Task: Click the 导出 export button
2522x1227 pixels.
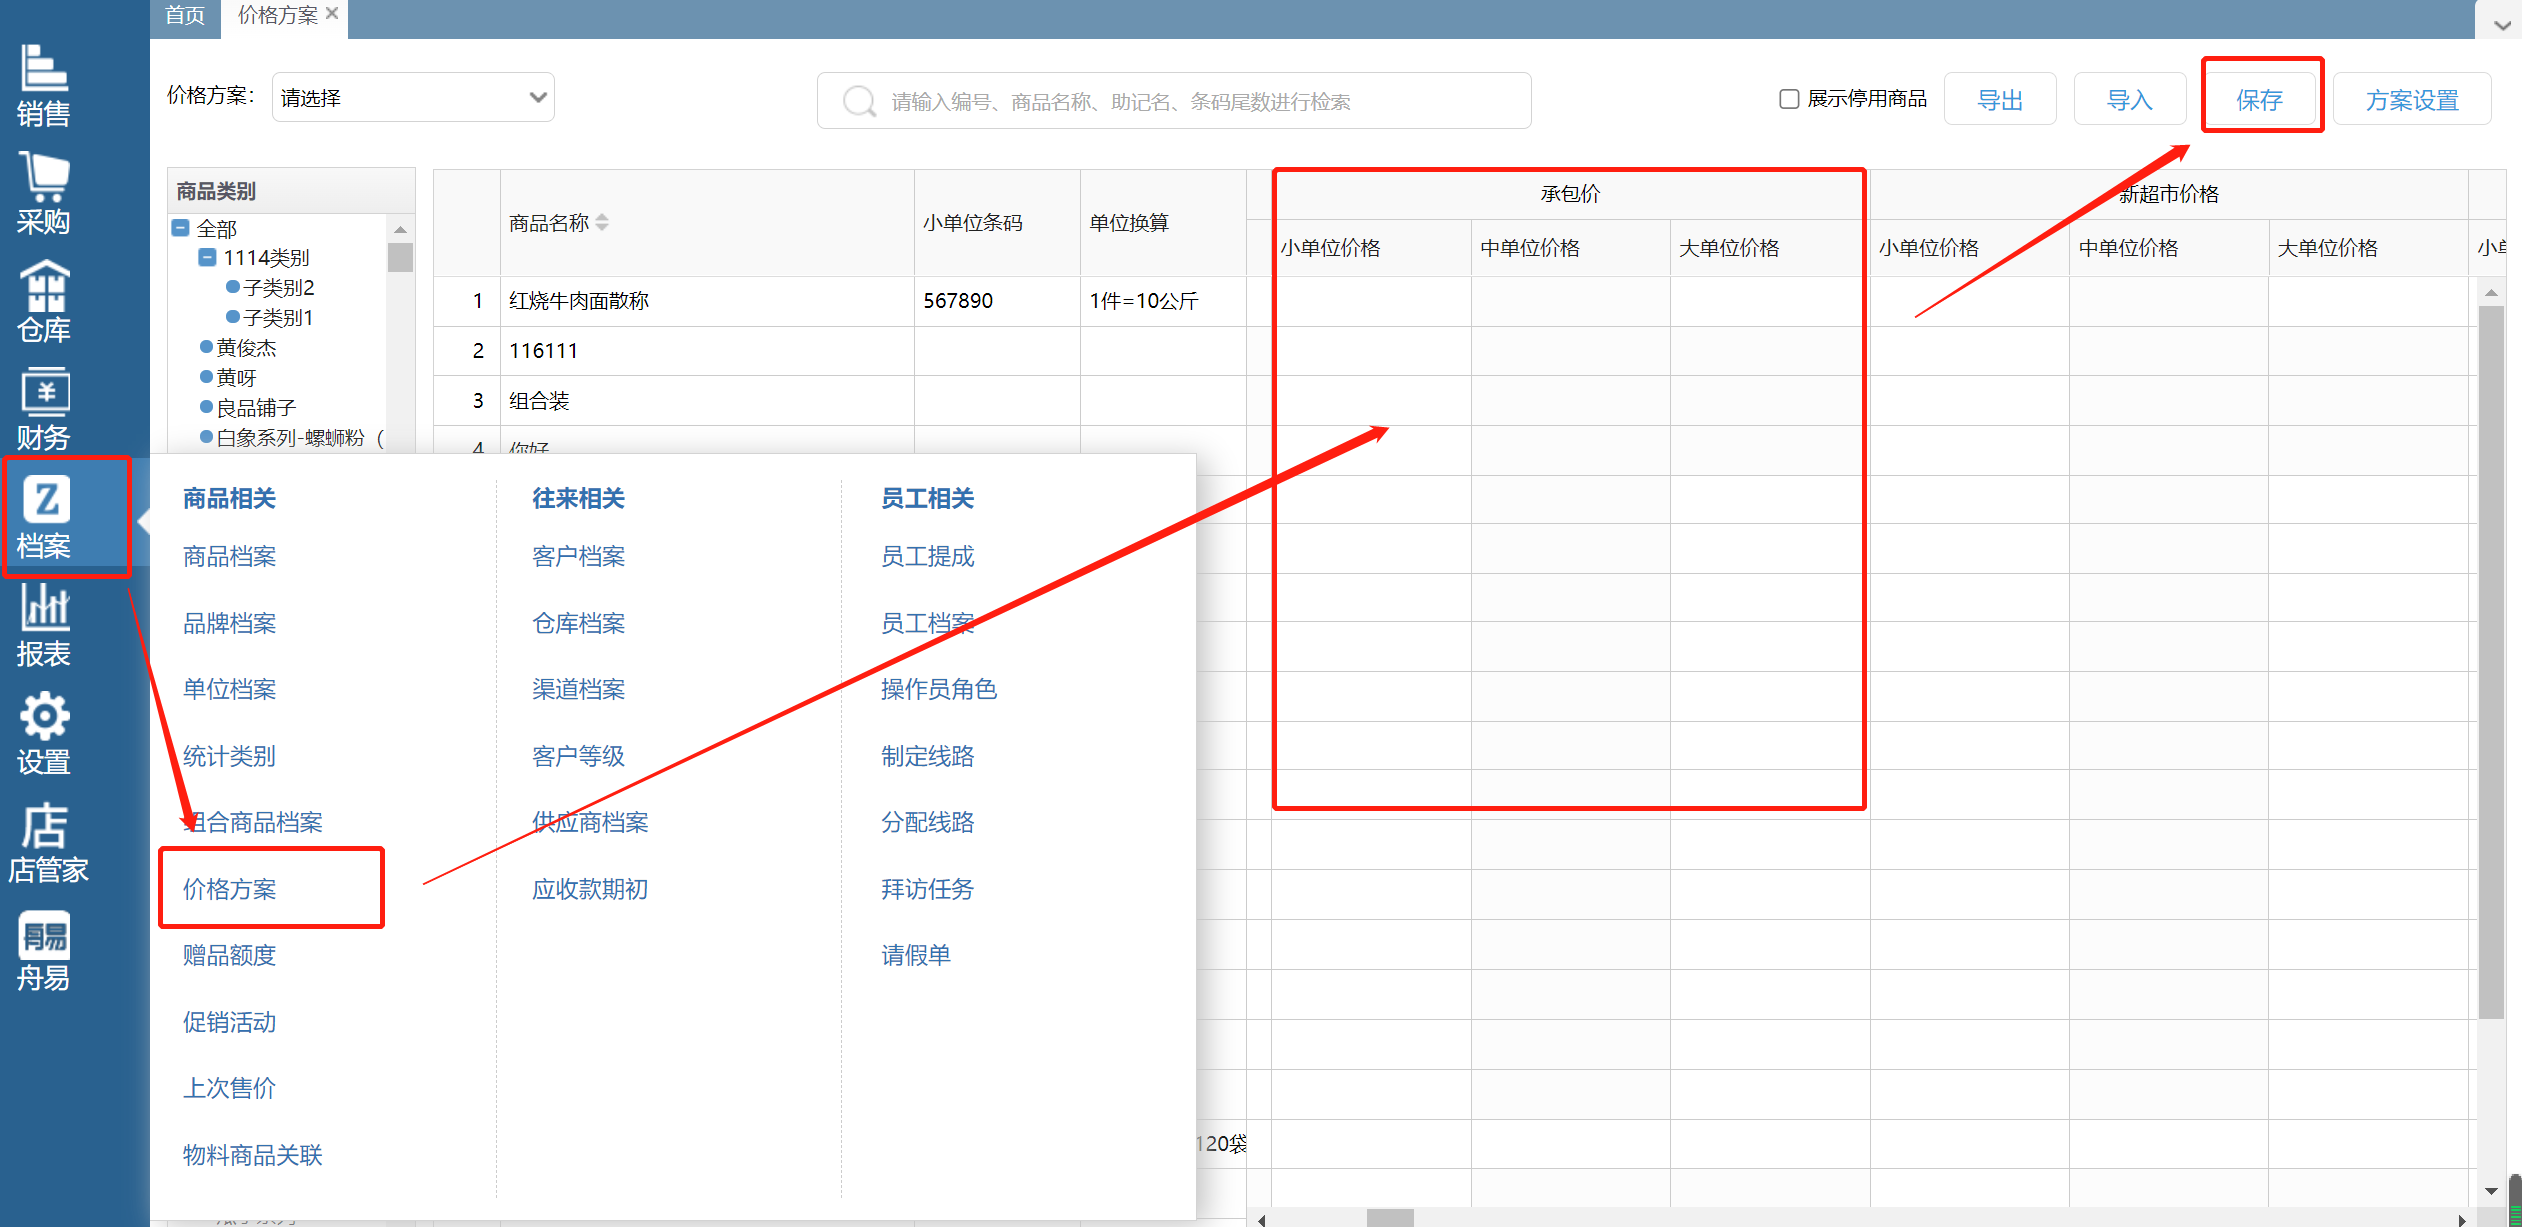Action: (2000, 99)
